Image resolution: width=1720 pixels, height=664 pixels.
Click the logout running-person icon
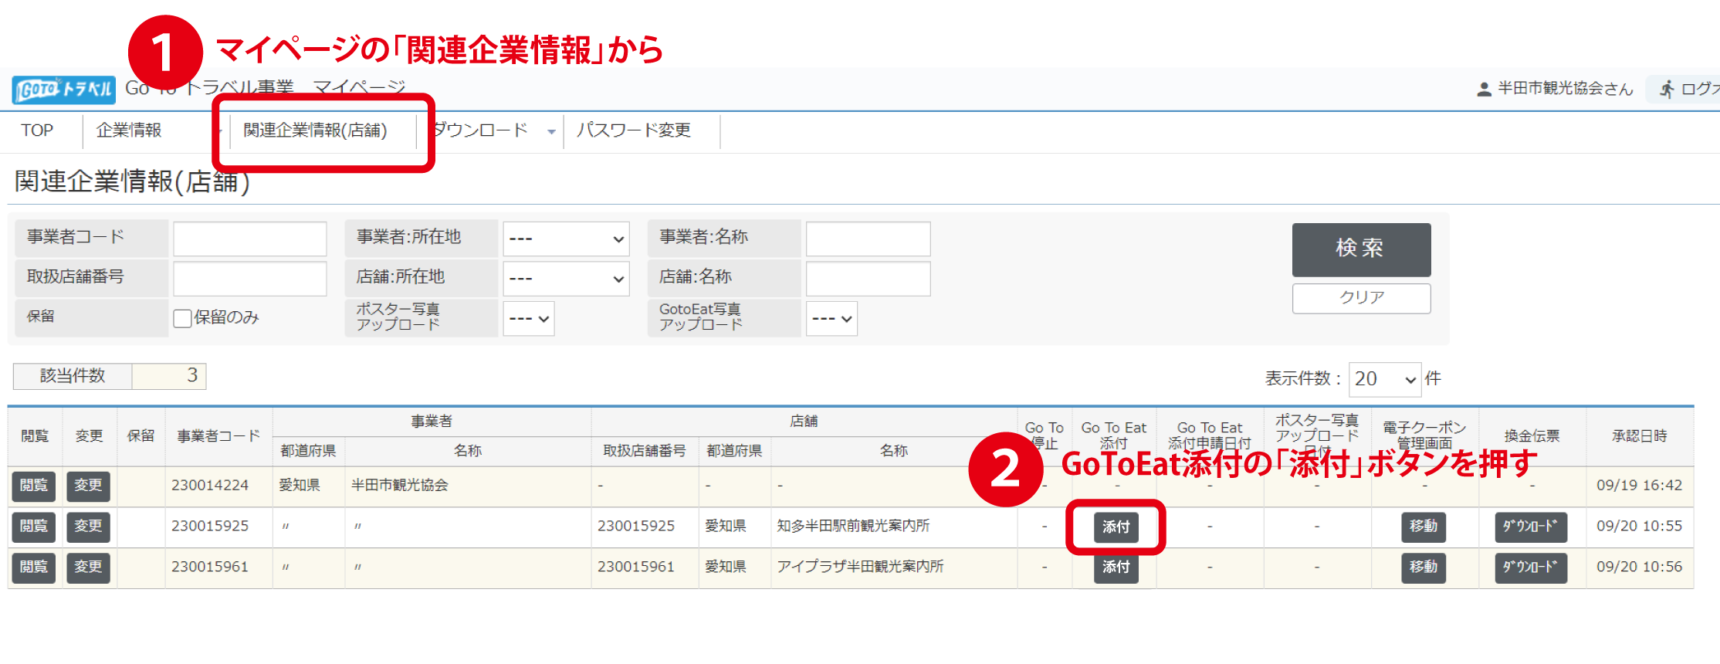click(x=1667, y=89)
